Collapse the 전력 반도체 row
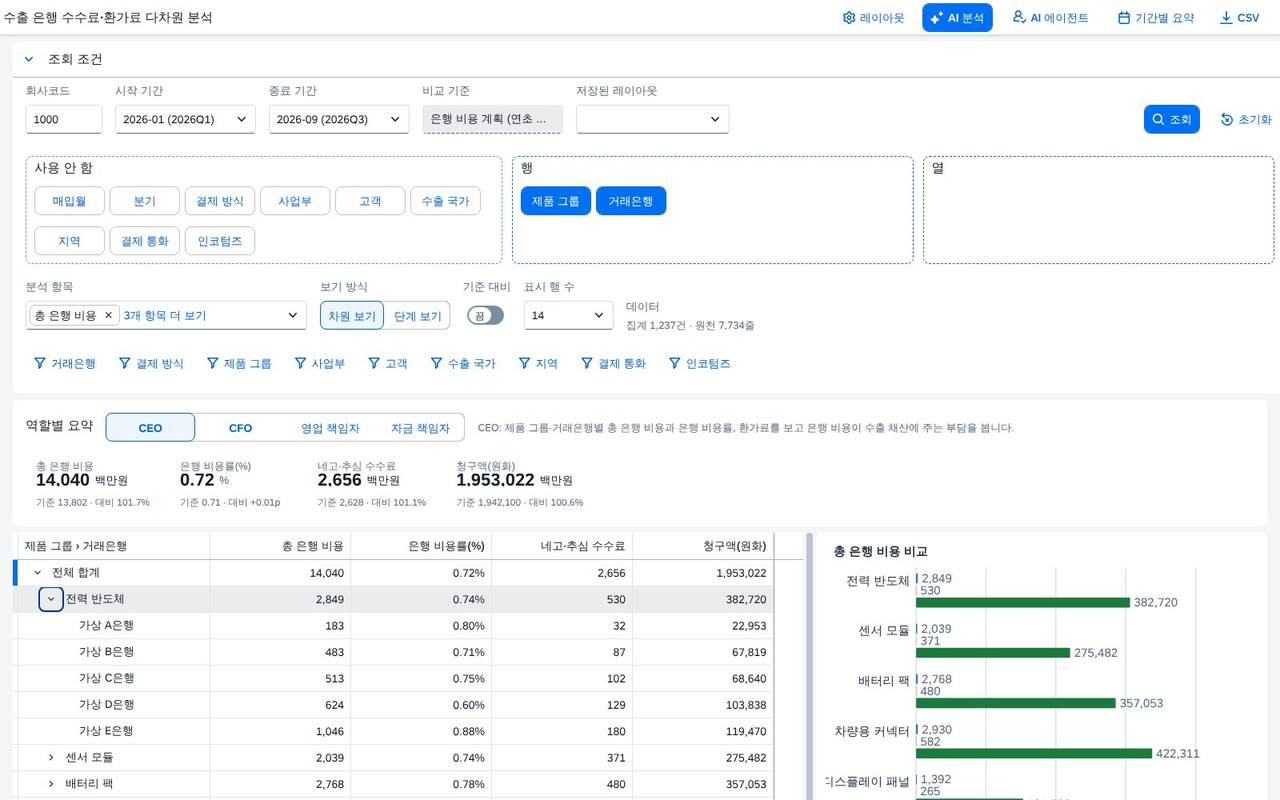The height and width of the screenshot is (800, 1280). 51,599
